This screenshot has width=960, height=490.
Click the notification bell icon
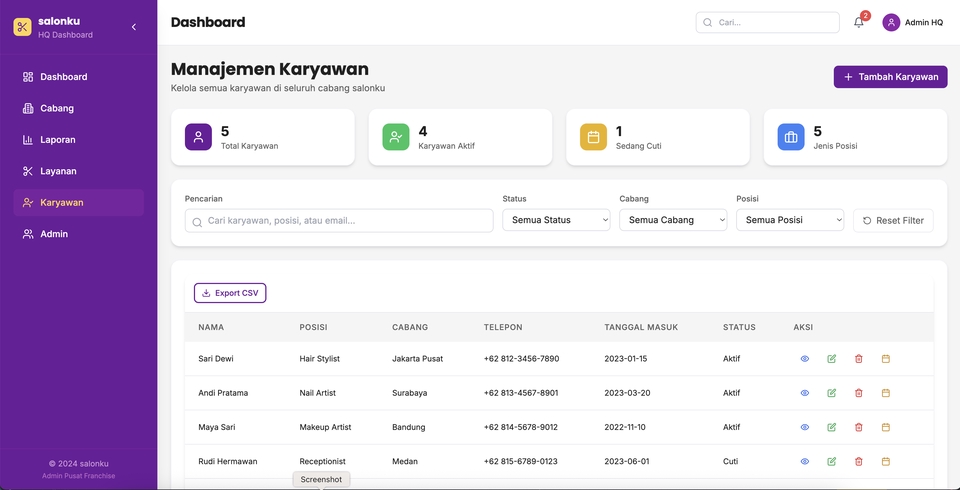click(858, 22)
